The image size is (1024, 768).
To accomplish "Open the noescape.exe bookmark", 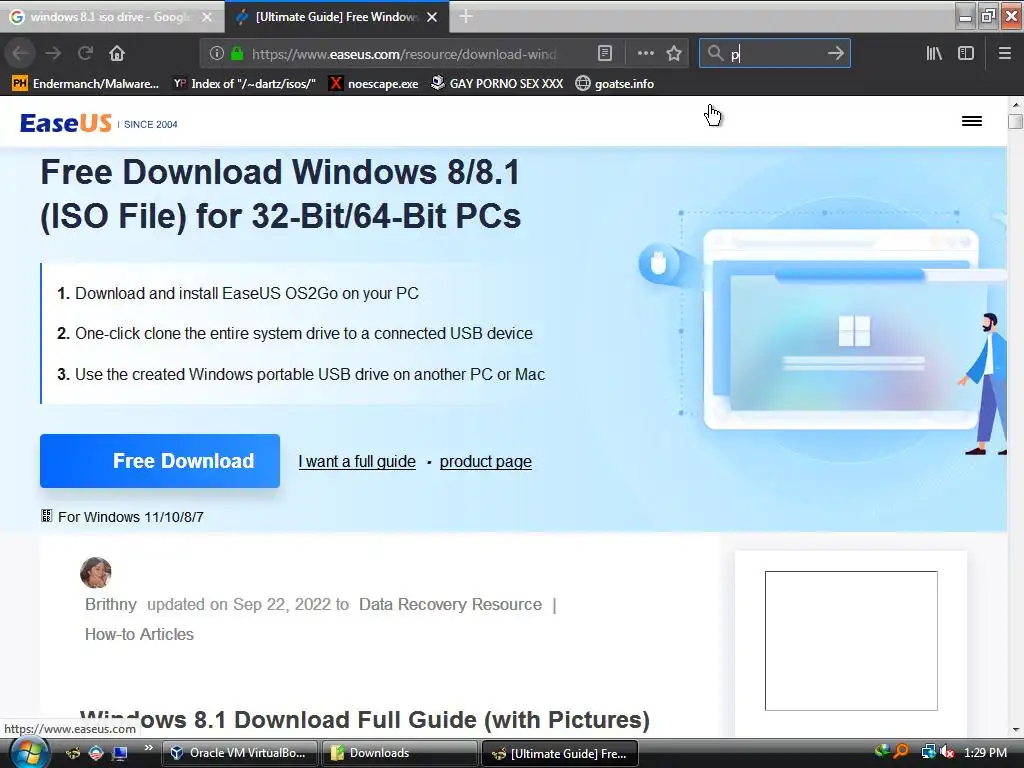I will coord(374,84).
